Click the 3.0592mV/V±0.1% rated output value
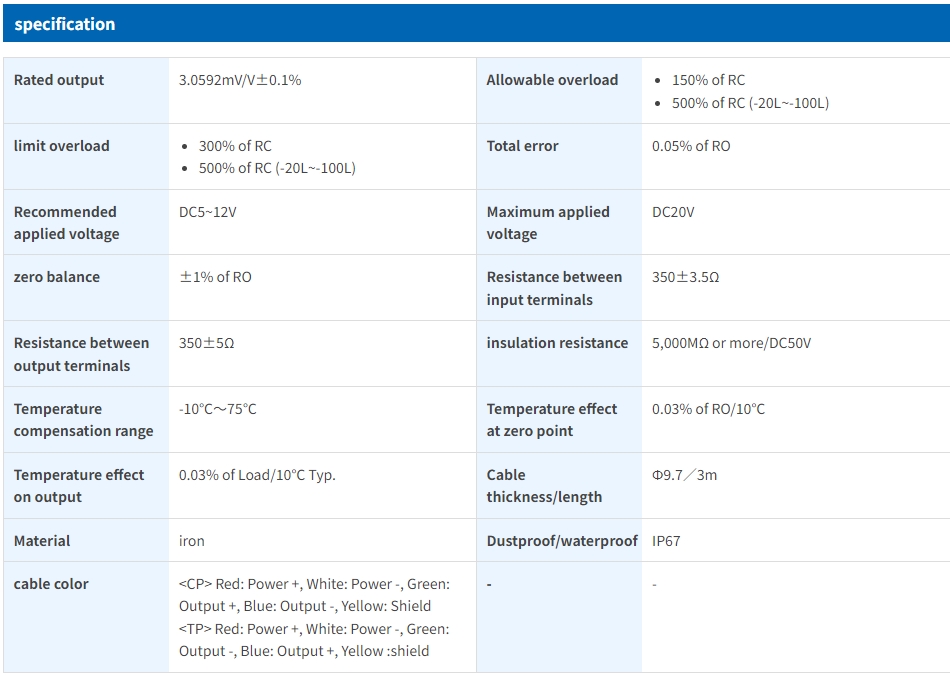Image resolution: width=950 pixels, height=680 pixels. 240,80
